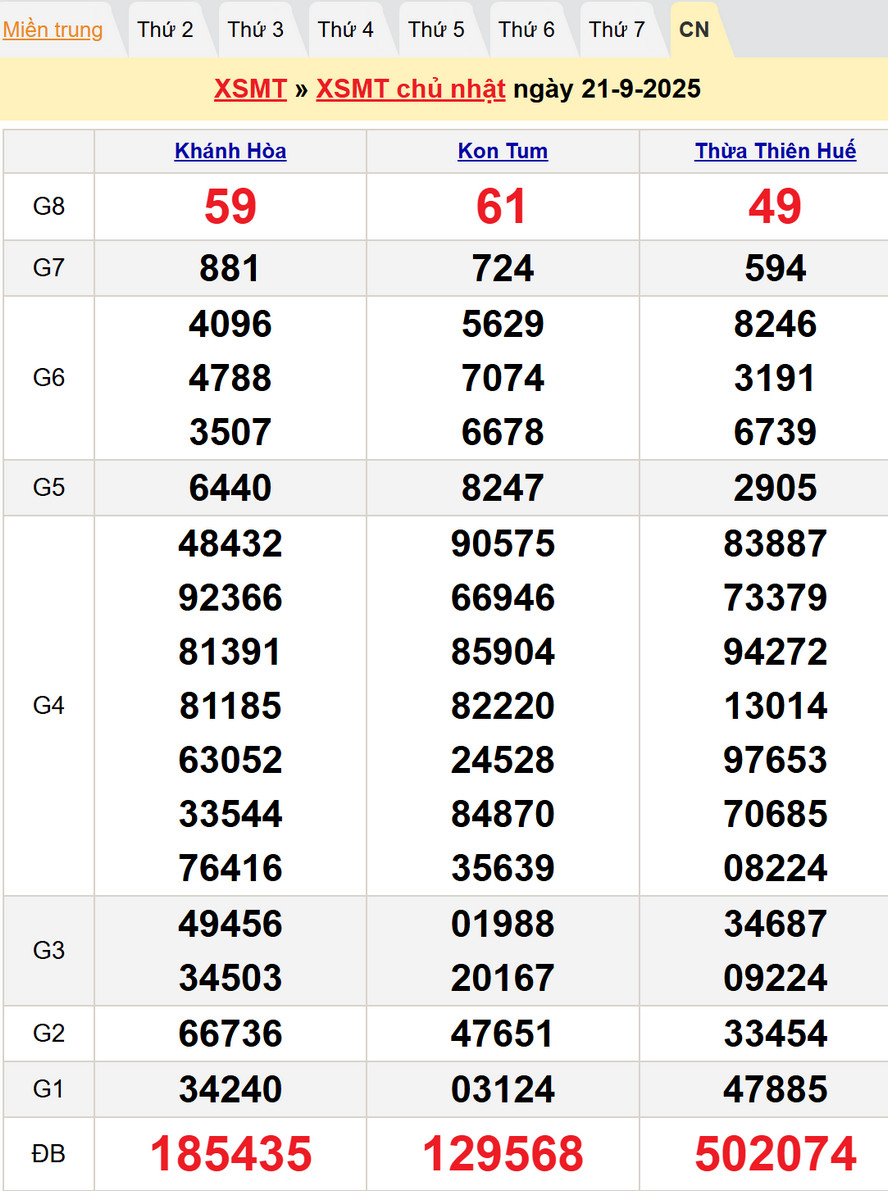Open the Thứ 5 tab
Image resolution: width=888 pixels, height=1191 pixels.
436,30
